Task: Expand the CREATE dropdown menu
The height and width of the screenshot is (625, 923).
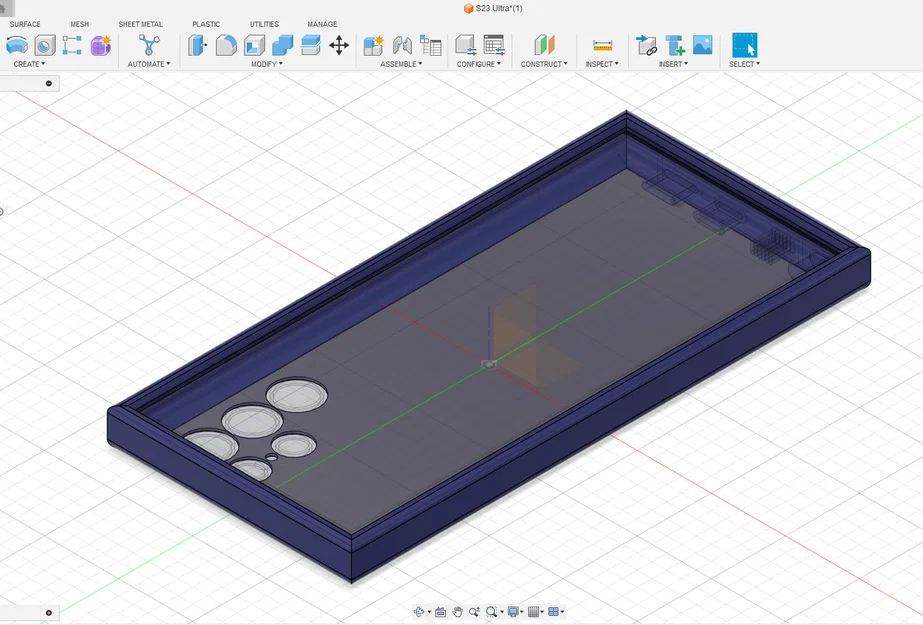Action: tap(29, 64)
